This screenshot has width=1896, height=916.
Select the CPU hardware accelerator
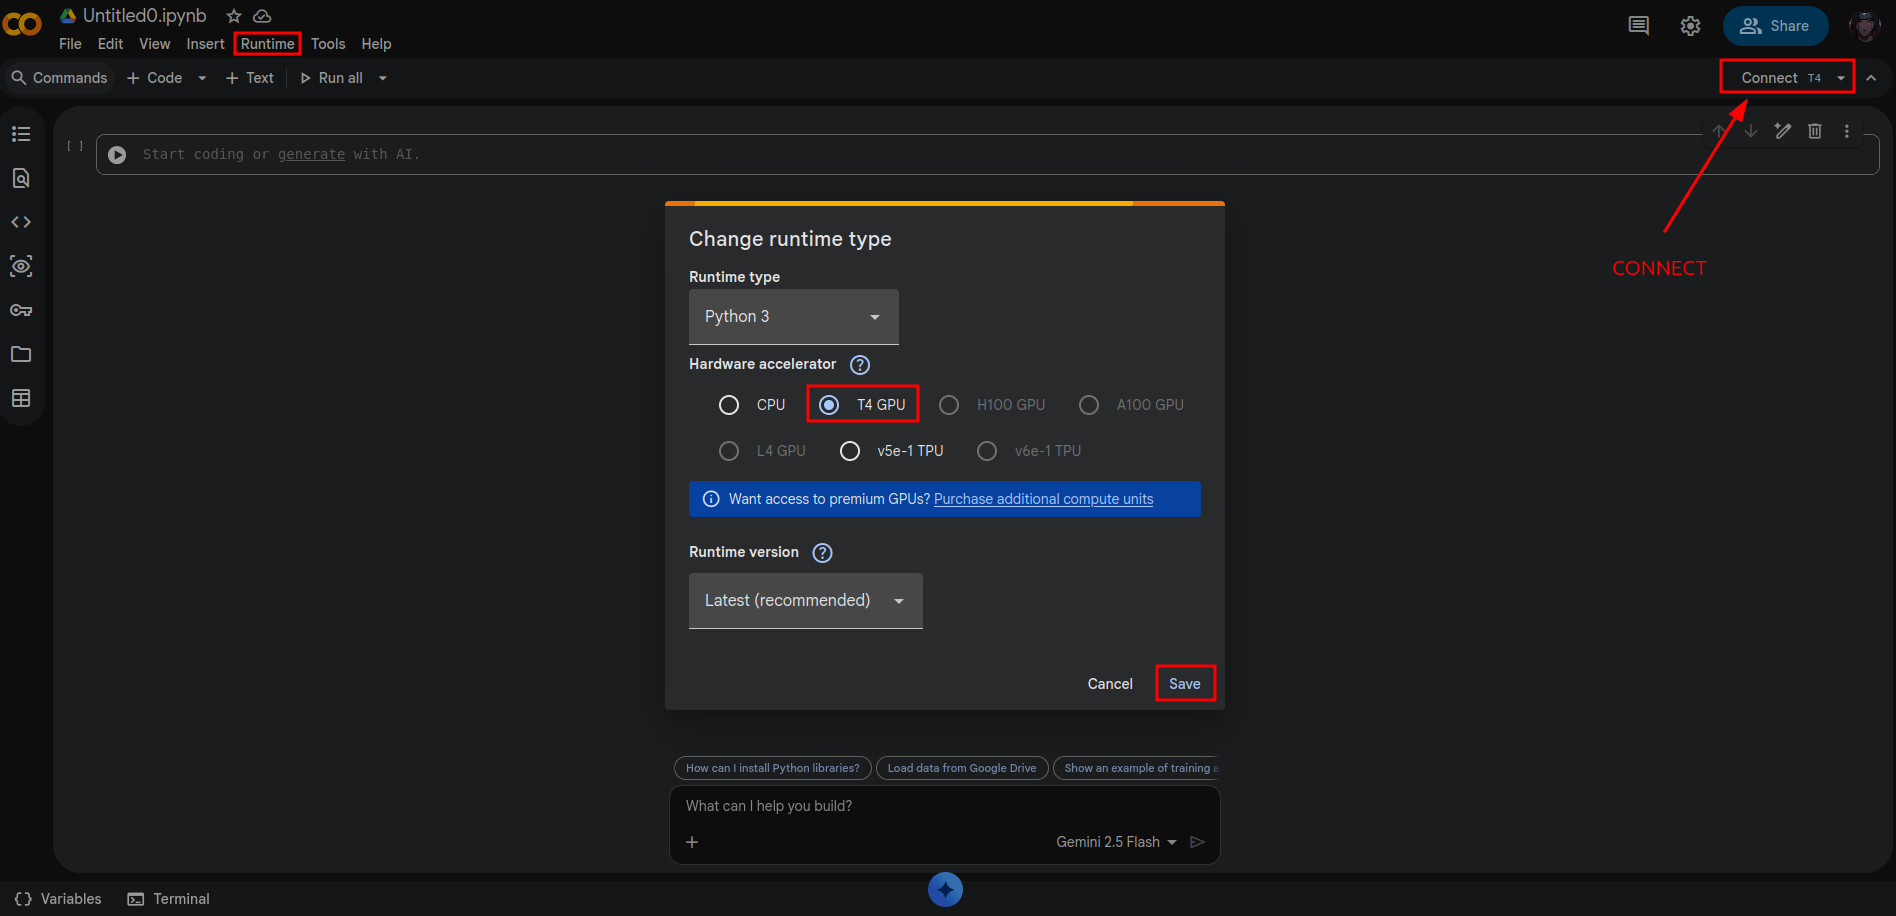tap(729, 405)
